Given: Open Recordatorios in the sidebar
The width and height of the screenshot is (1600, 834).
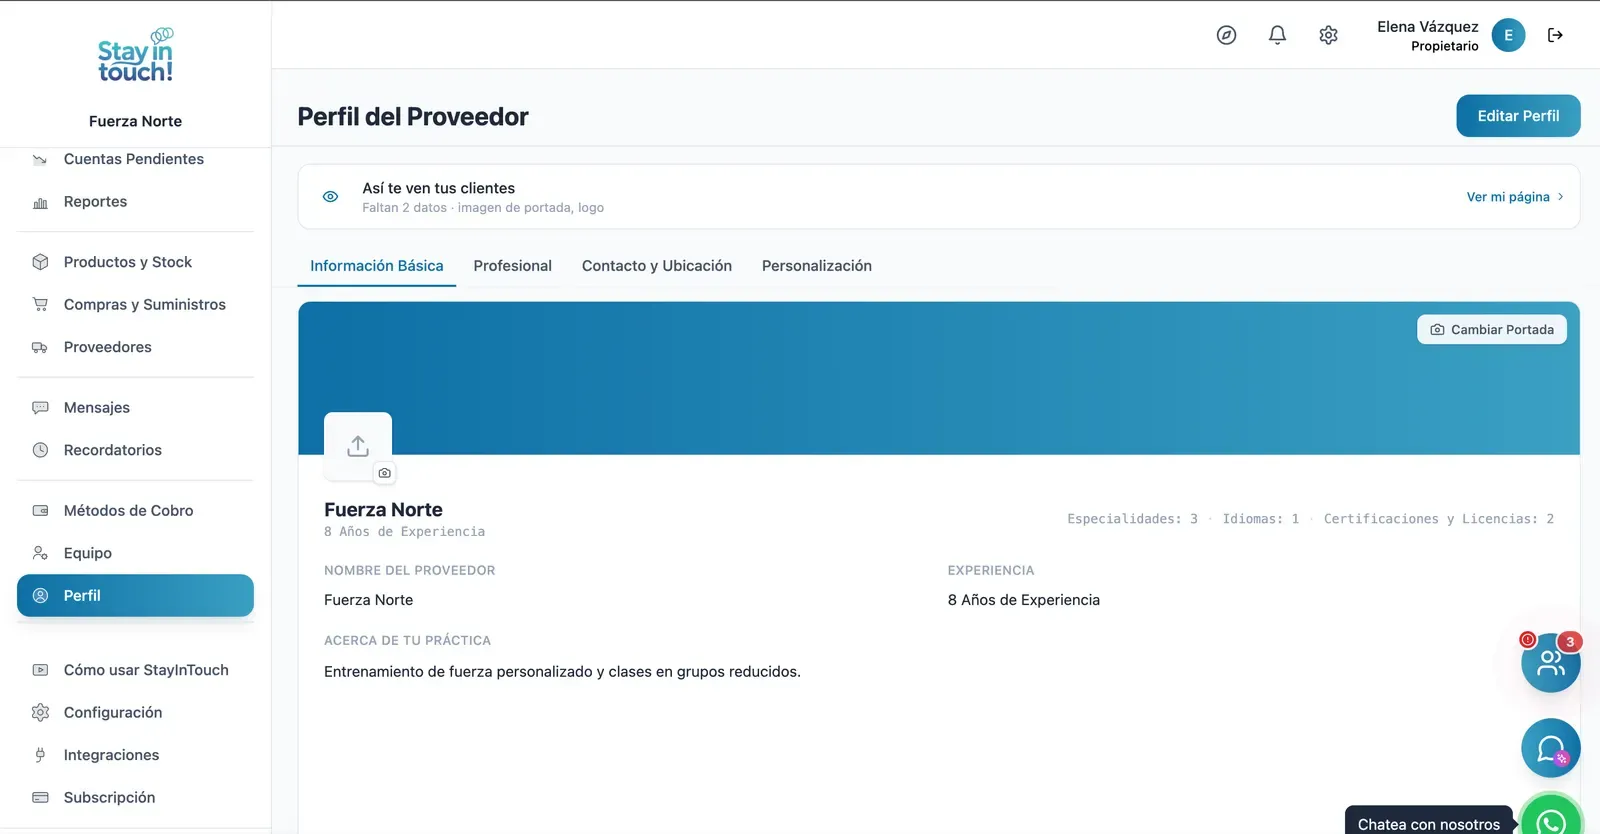Looking at the screenshot, I should pos(135,450).
